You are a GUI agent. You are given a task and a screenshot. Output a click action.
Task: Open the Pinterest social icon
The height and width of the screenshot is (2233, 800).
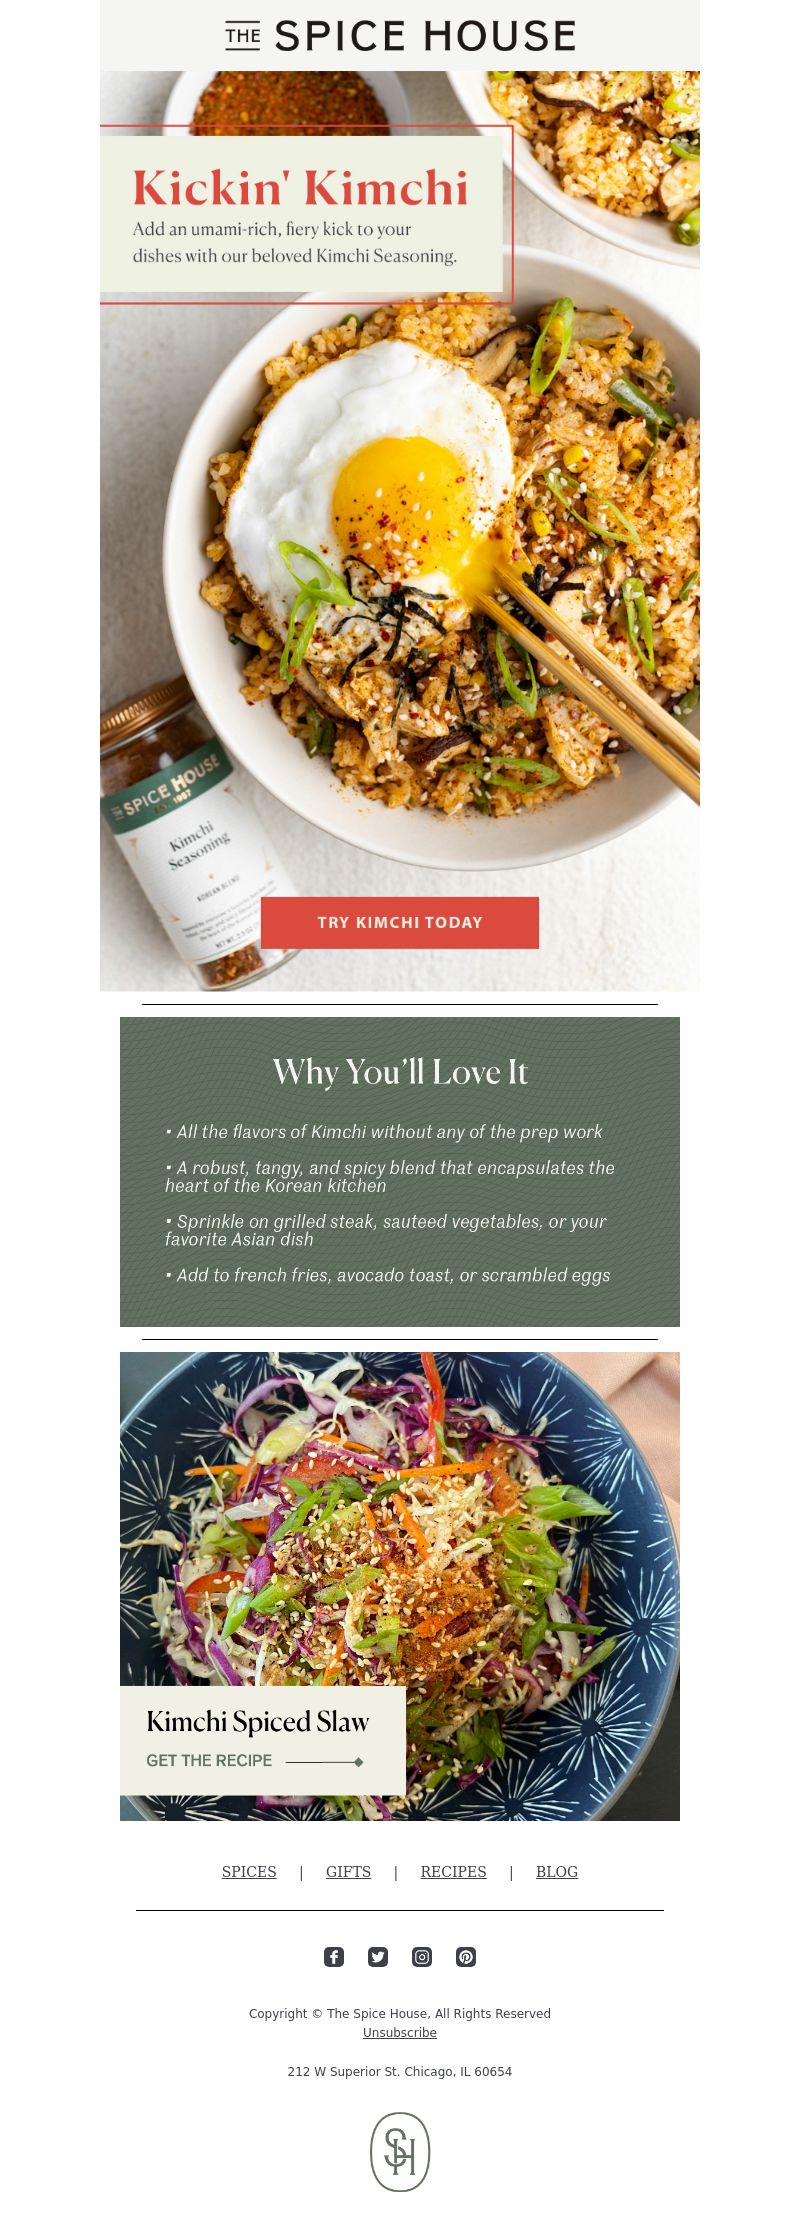coord(466,1957)
